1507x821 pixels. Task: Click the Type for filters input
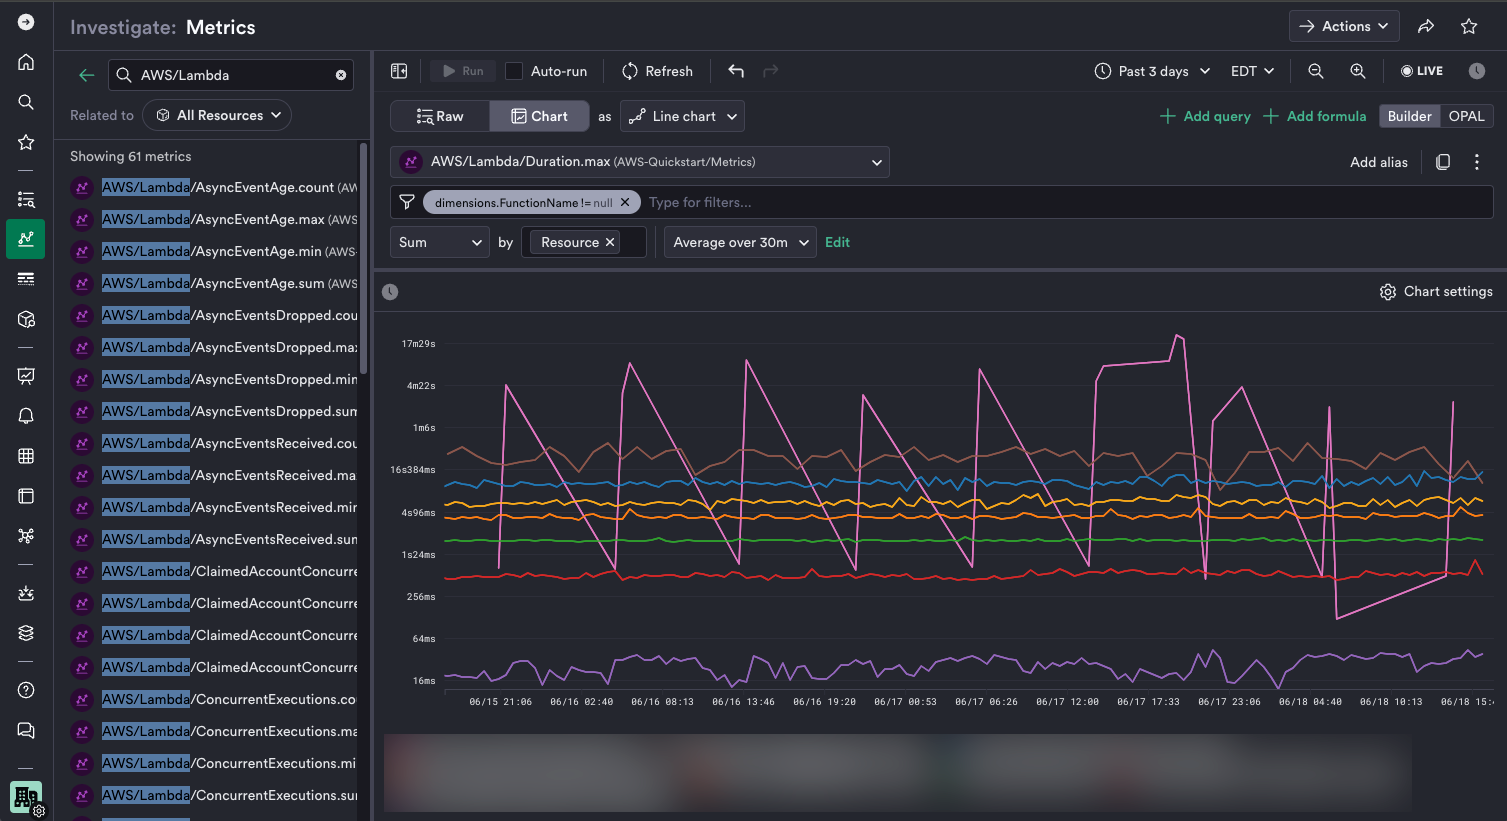(x=1066, y=202)
